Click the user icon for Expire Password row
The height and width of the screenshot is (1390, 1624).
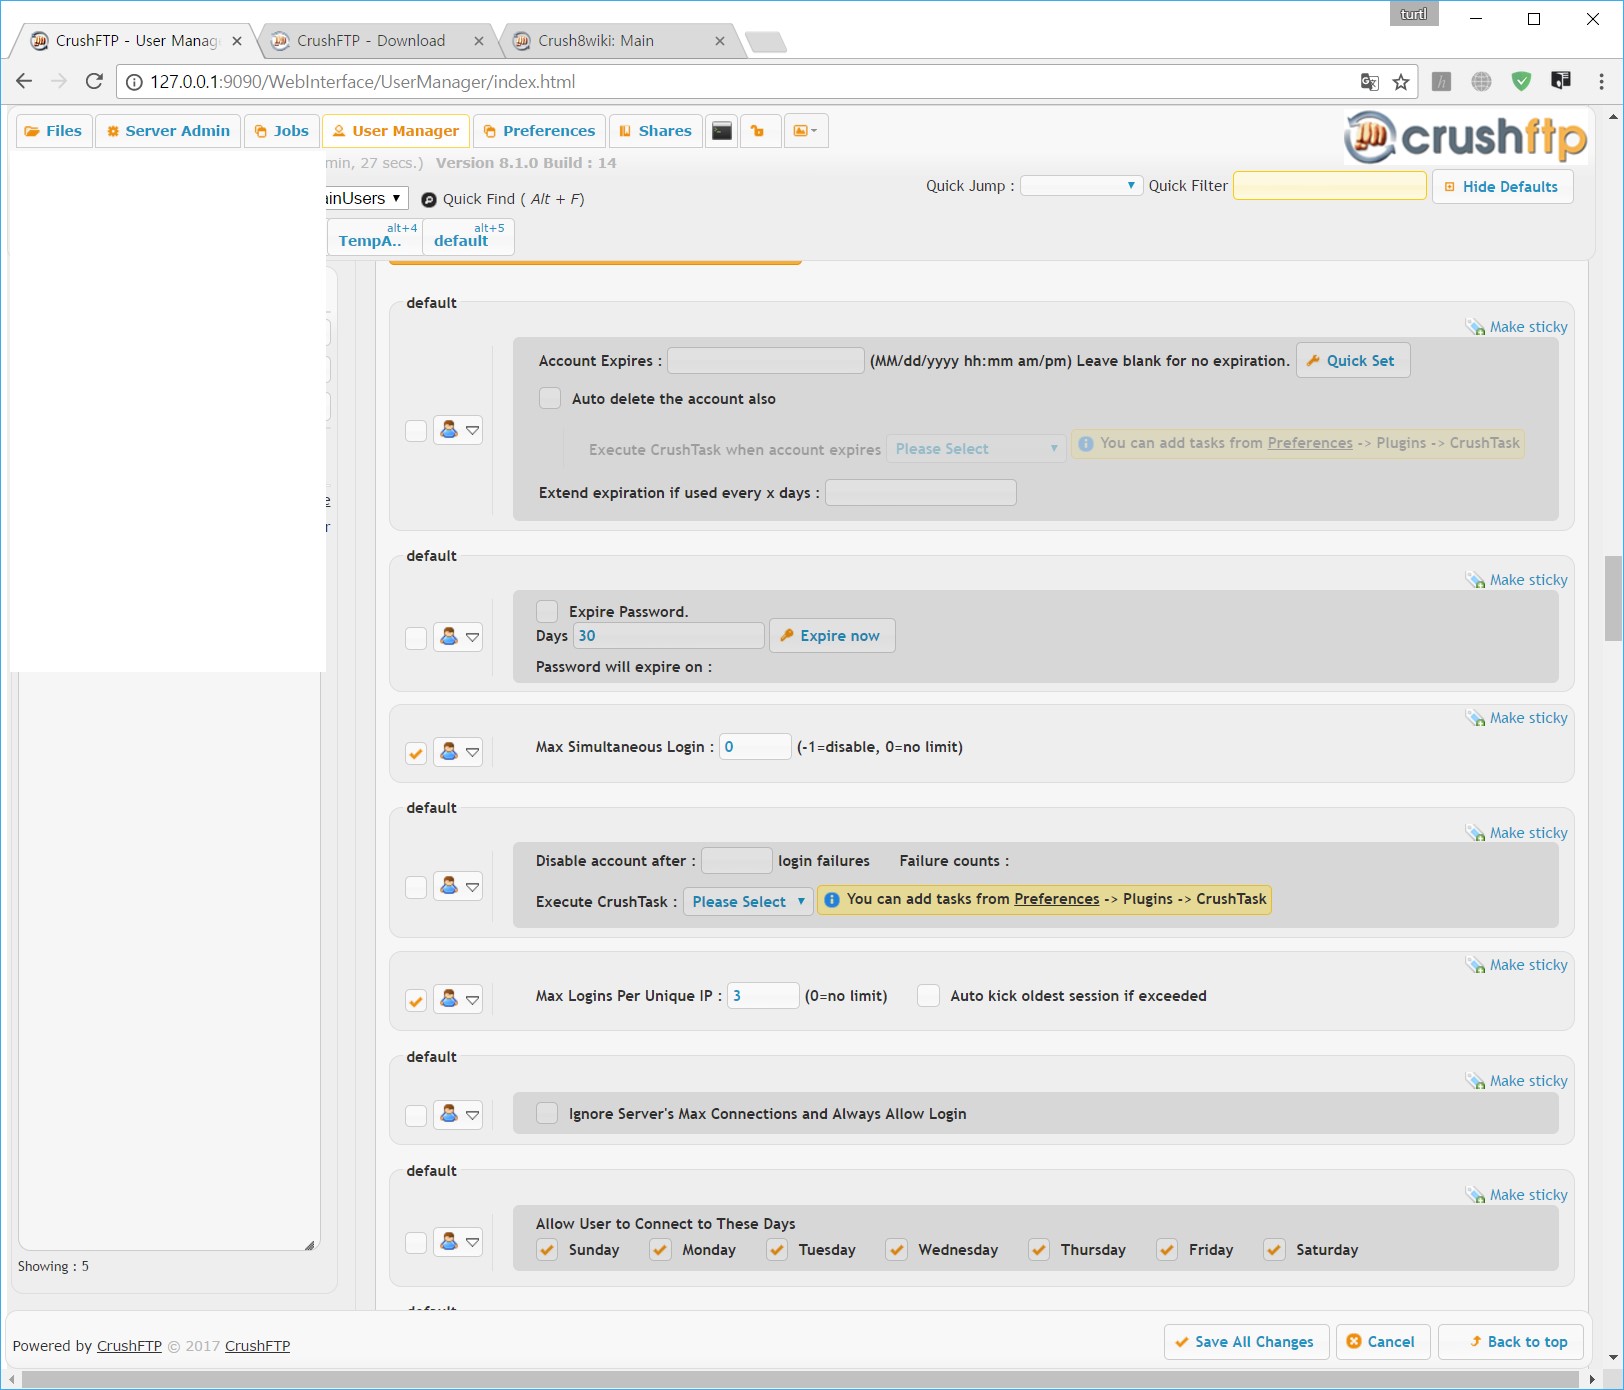449,637
